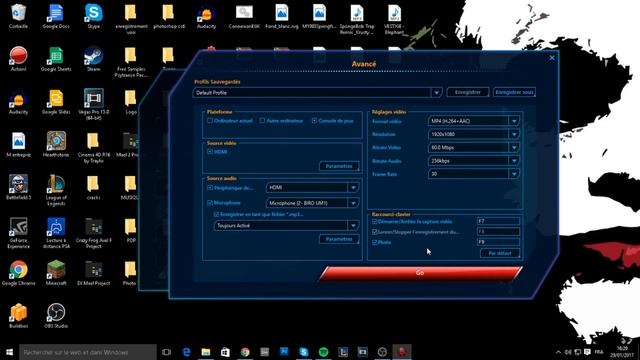Open the ConnexionEGK desktop file
The height and width of the screenshot is (360, 640).
click(244, 16)
